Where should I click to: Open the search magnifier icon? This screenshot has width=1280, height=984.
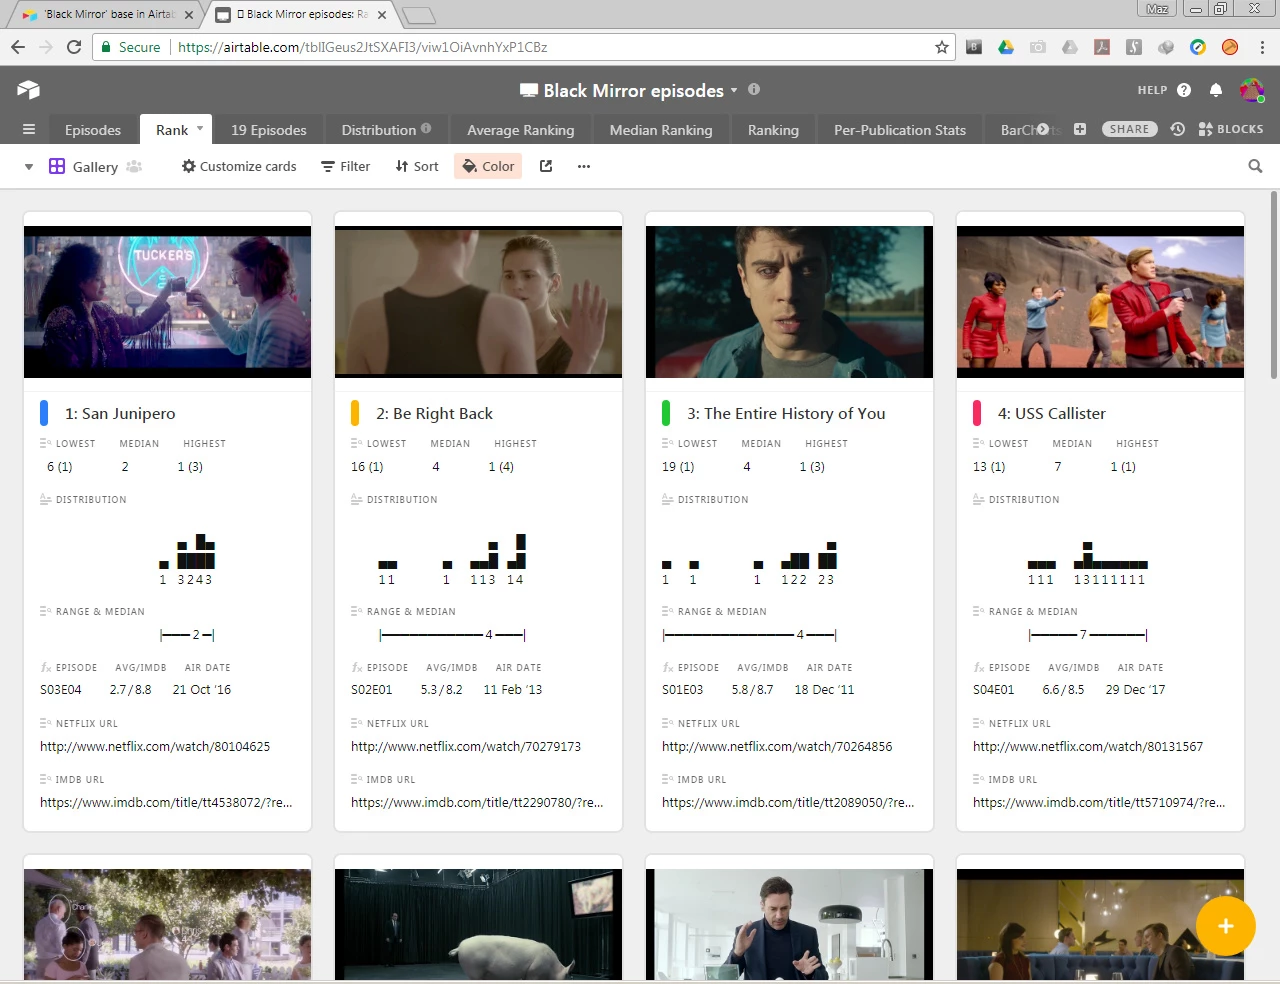pos(1255,166)
